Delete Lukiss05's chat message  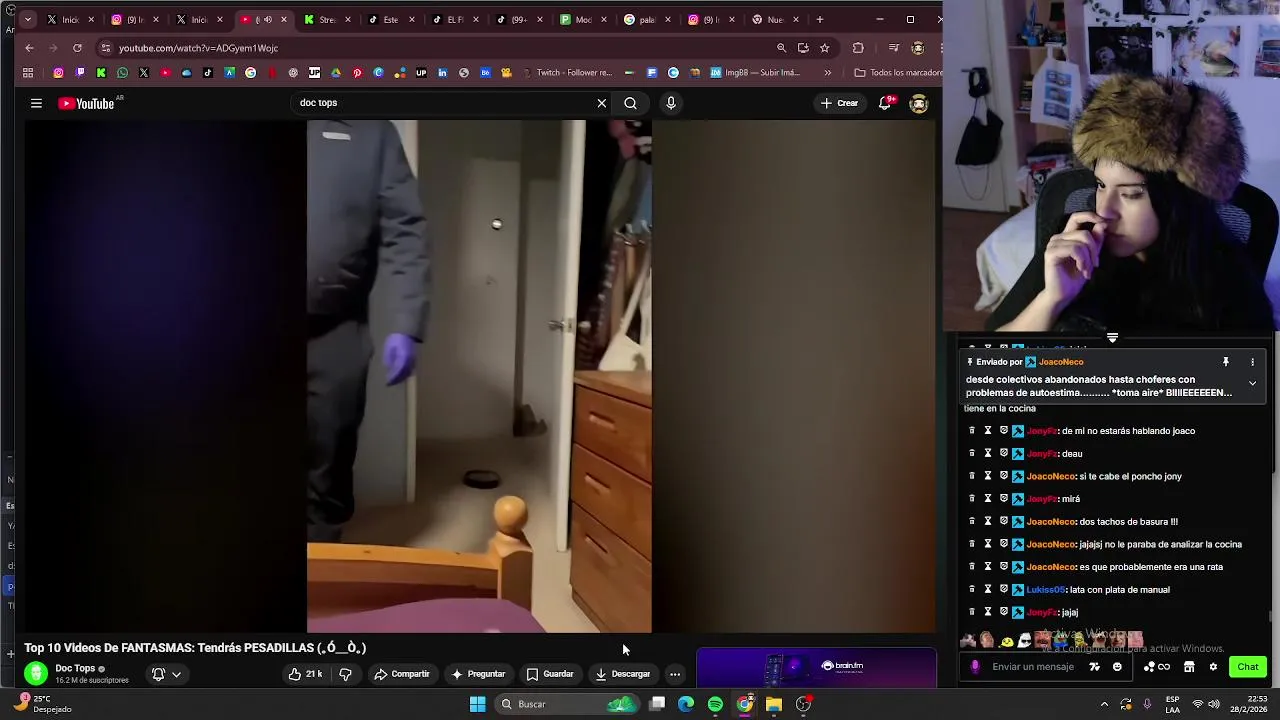coord(971,589)
